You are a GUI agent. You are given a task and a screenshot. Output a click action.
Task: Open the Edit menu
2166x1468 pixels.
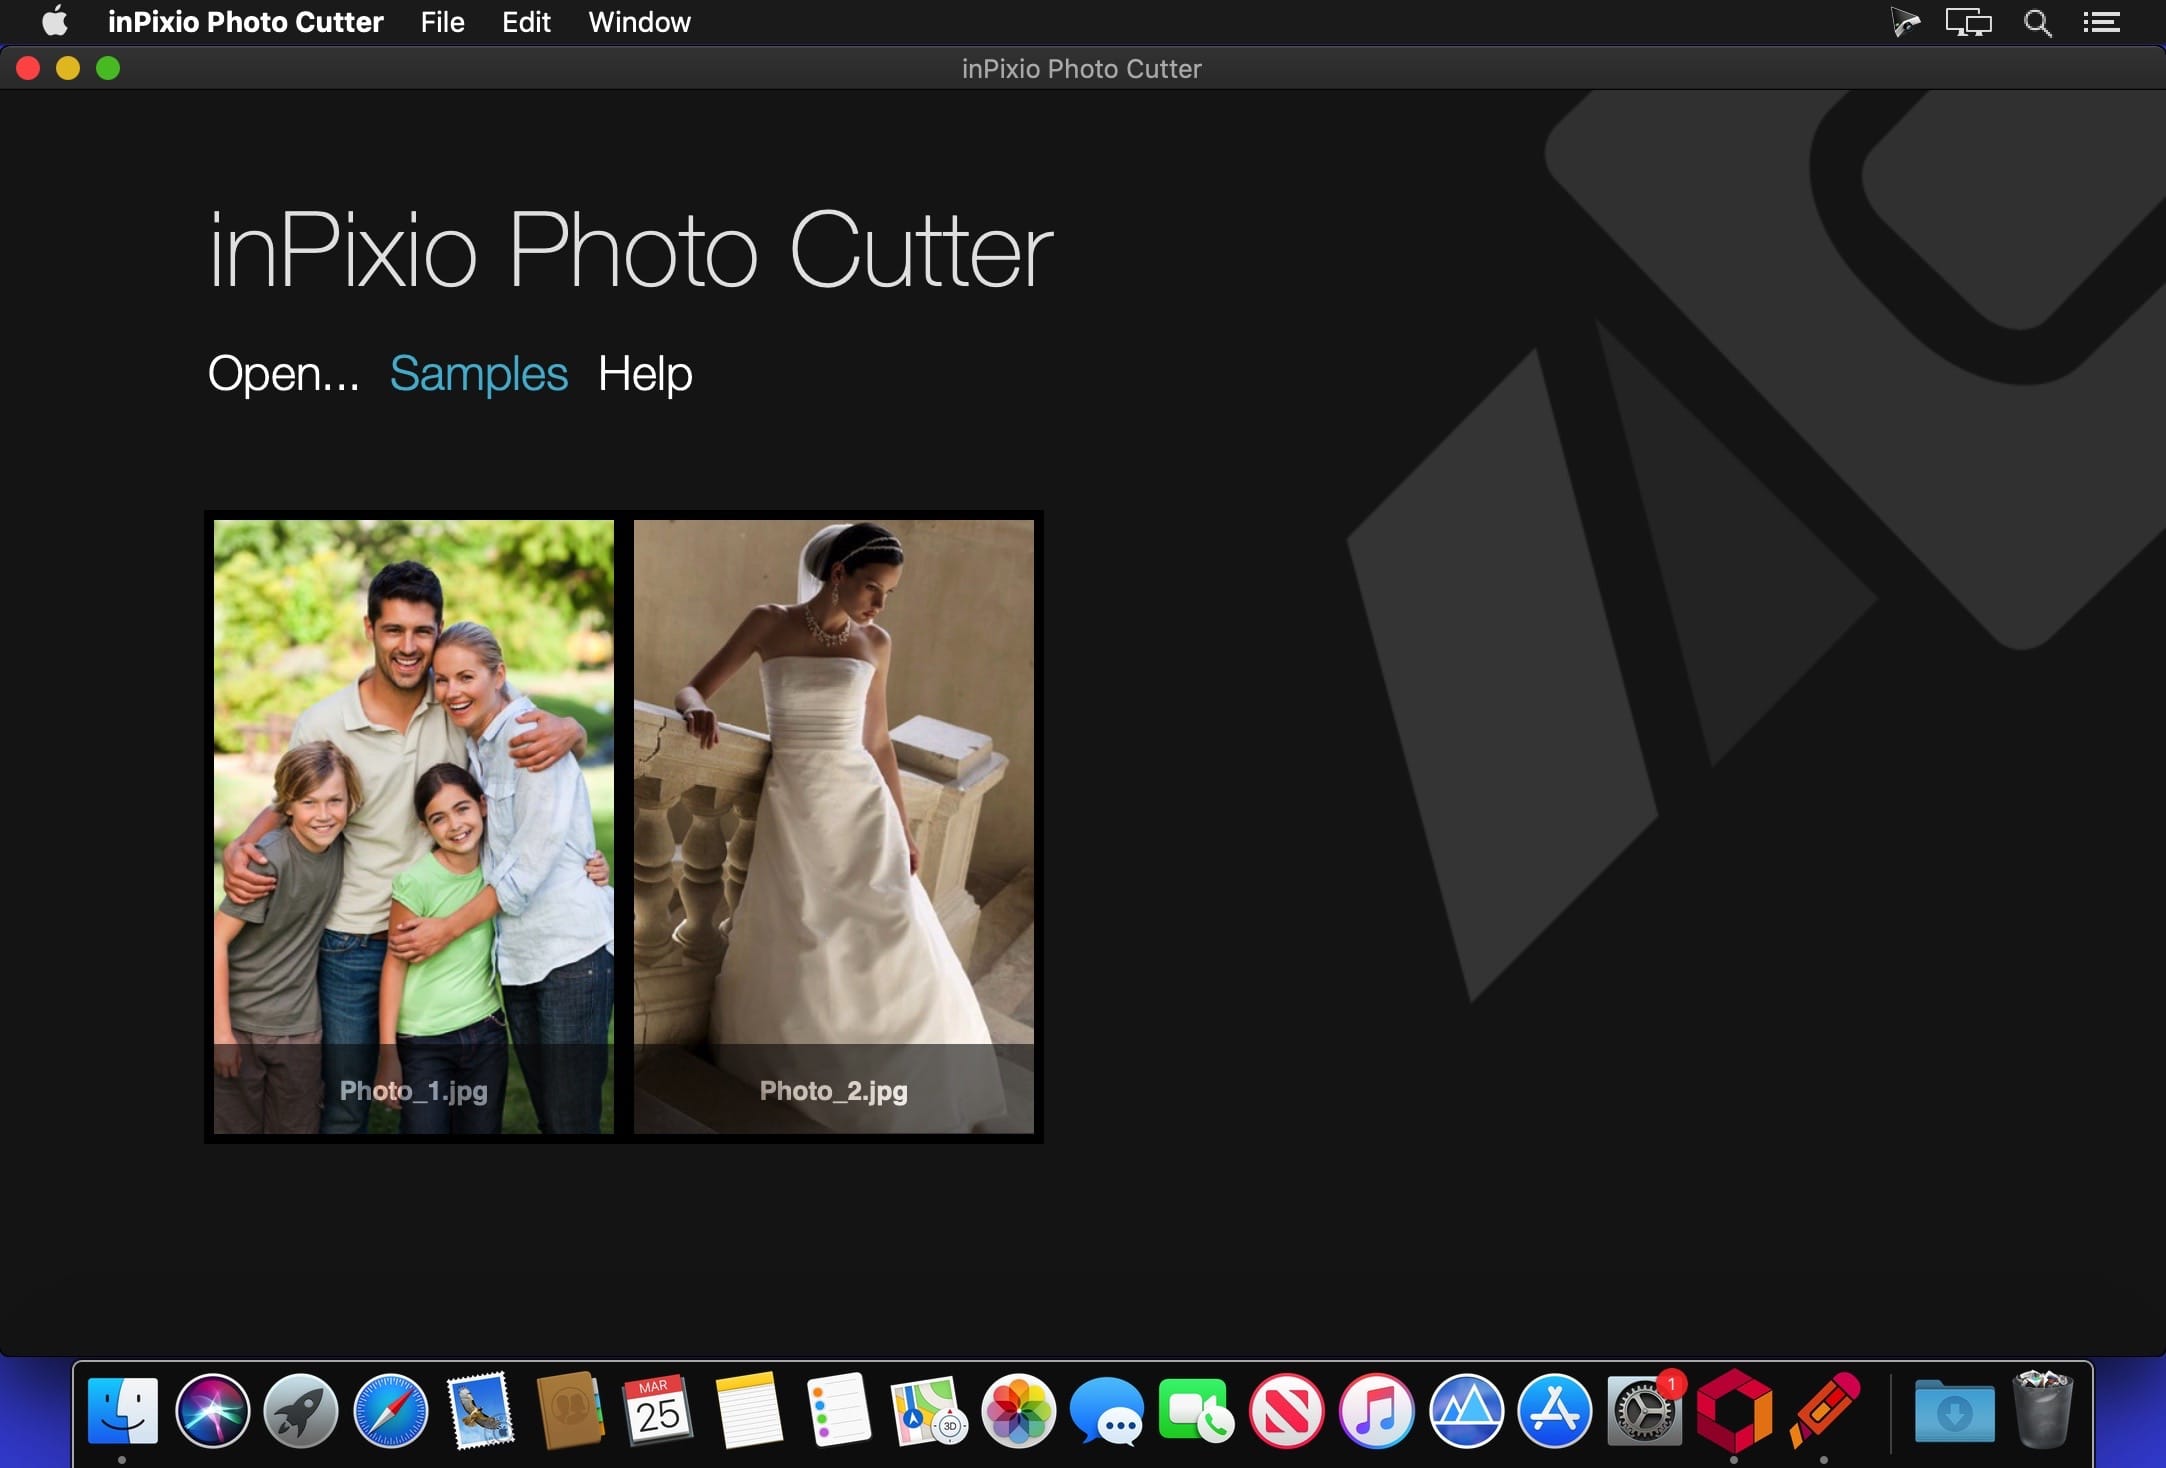coord(526,21)
